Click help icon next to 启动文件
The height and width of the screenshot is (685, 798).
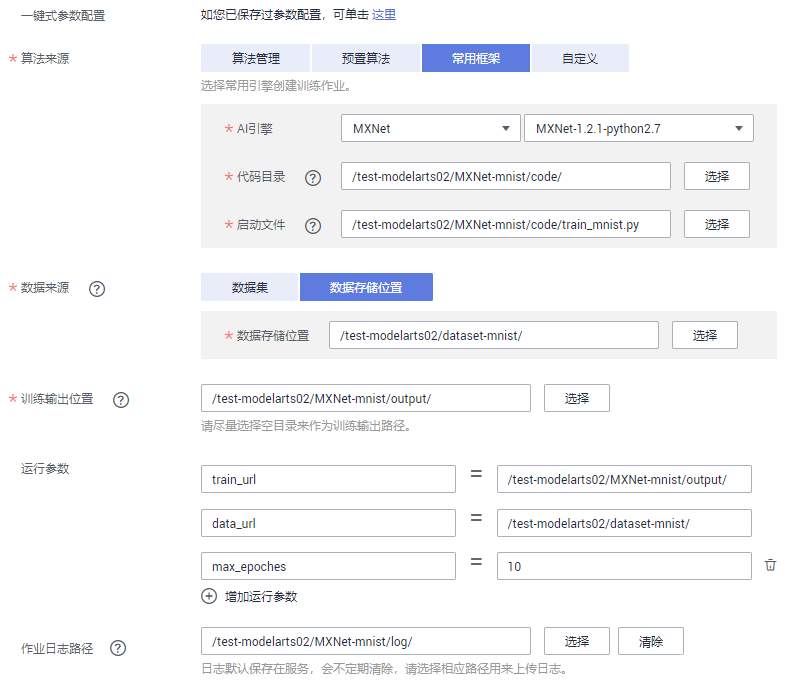(x=313, y=226)
